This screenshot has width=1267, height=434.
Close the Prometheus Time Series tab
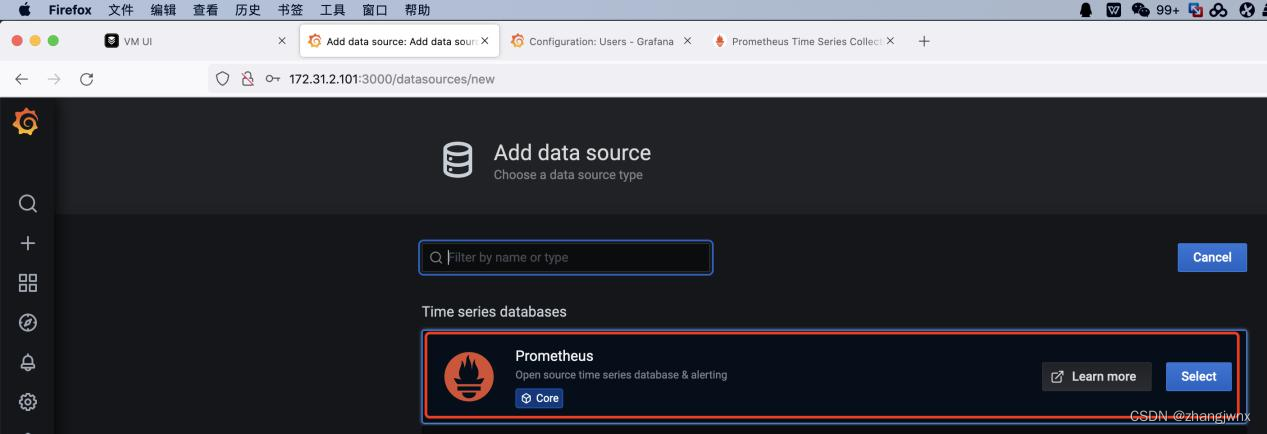click(x=890, y=41)
